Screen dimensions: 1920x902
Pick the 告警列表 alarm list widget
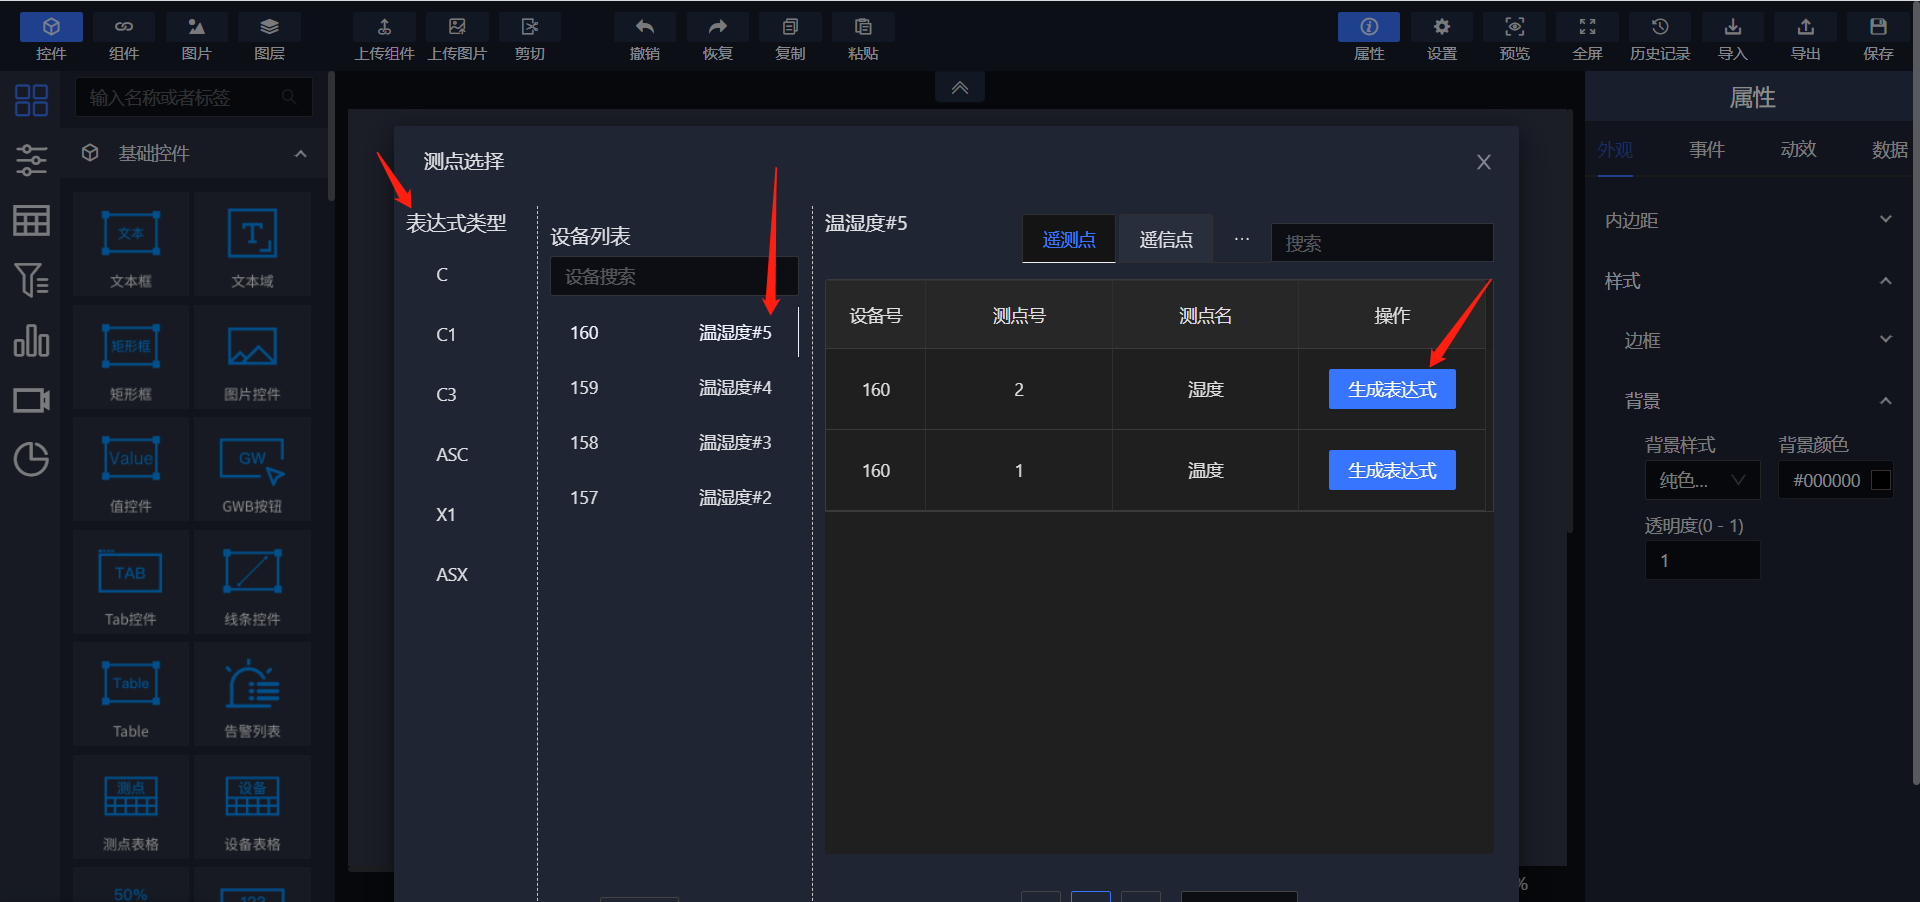252,694
